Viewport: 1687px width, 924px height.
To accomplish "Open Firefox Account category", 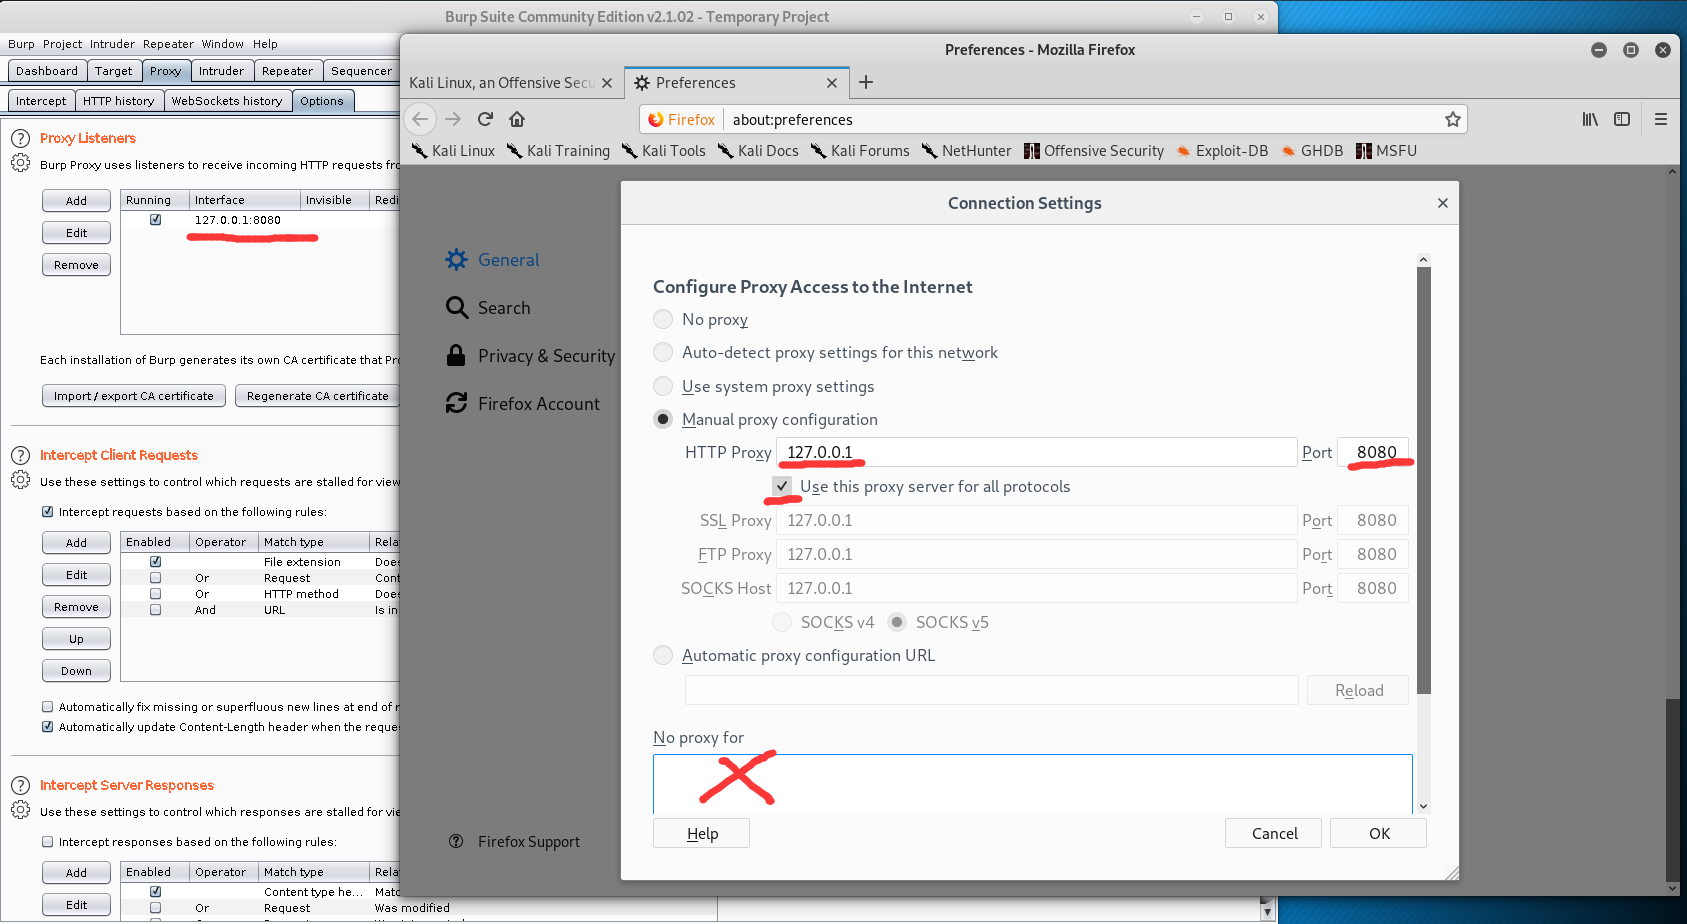I will tap(522, 403).
